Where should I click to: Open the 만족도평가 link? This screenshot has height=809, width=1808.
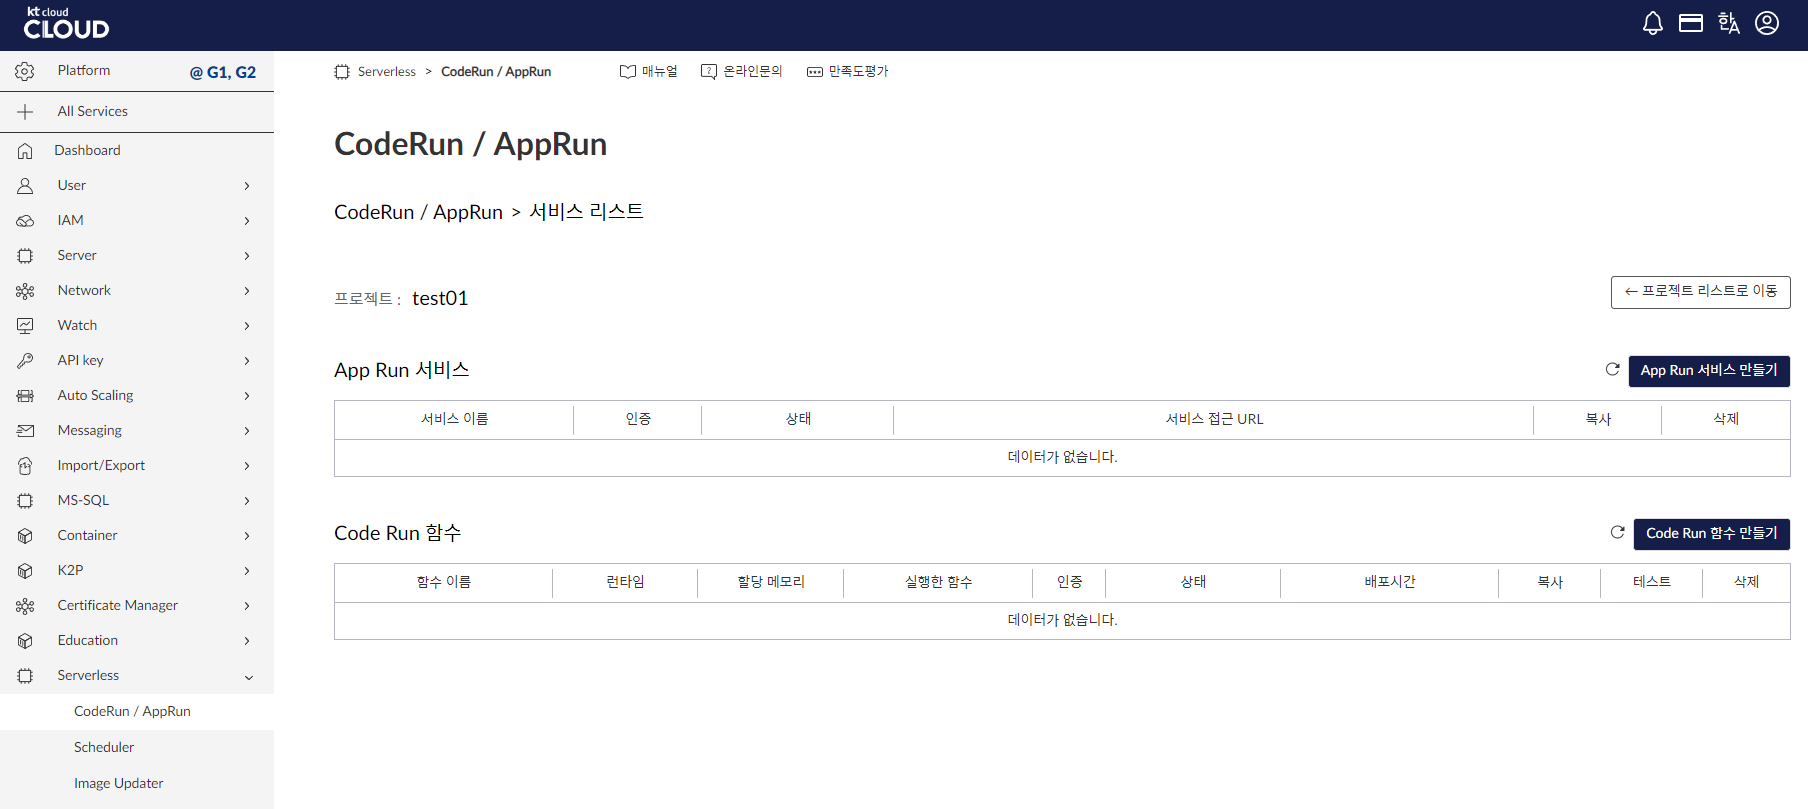[x=858, y=71]
